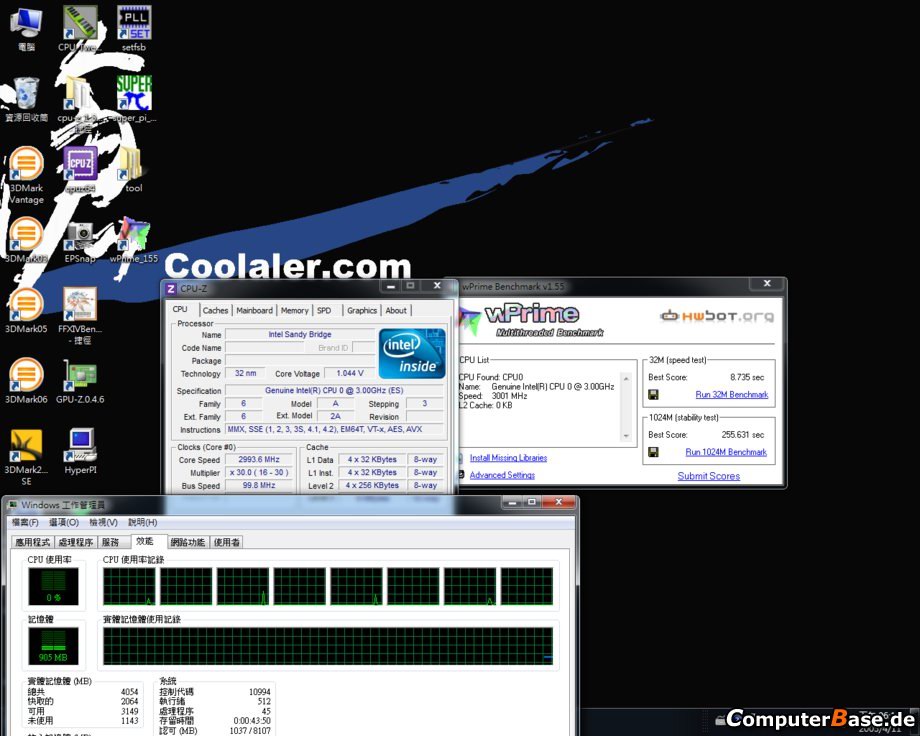Screen dimensions: 920x736
Task: Open the tool folder on desktop
Action: coord(133,165)
